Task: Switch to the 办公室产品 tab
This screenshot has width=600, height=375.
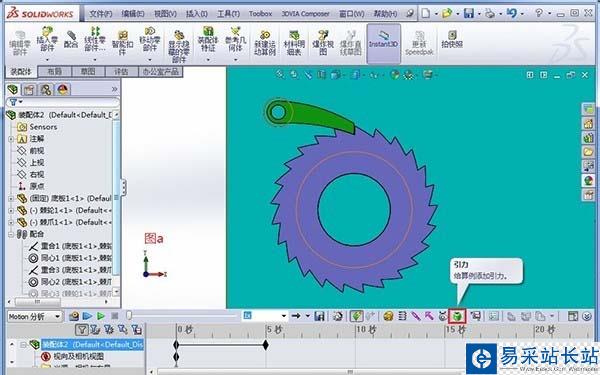Action: [x=161, y=72]
